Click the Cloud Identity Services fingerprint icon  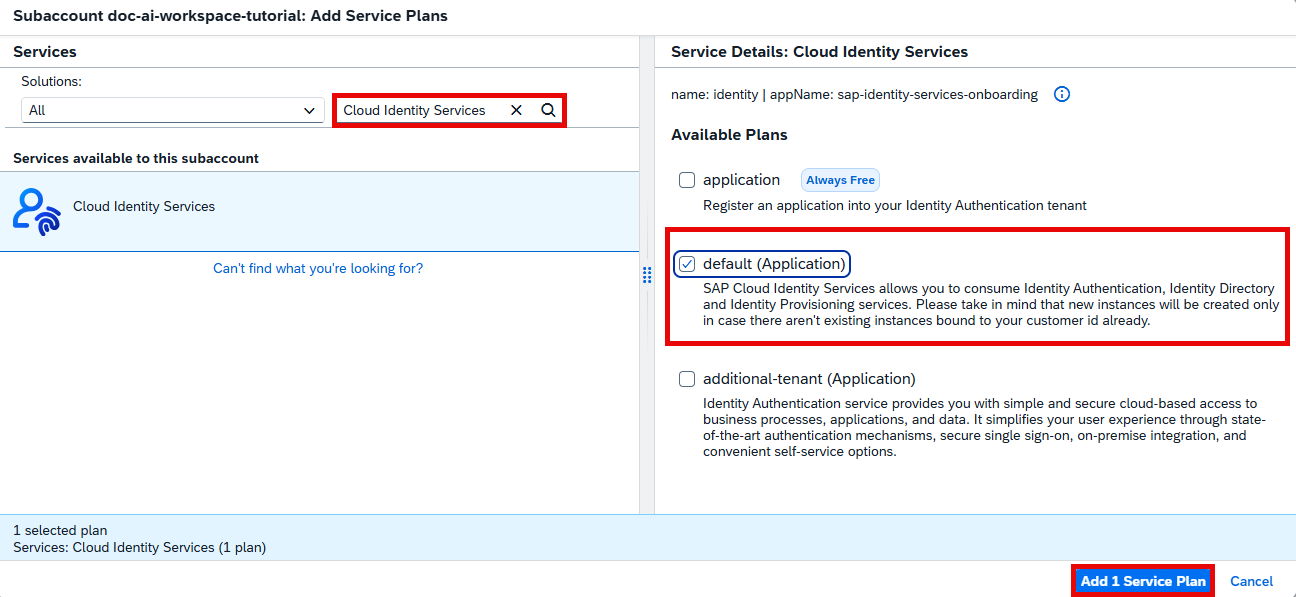click(37, 211)
